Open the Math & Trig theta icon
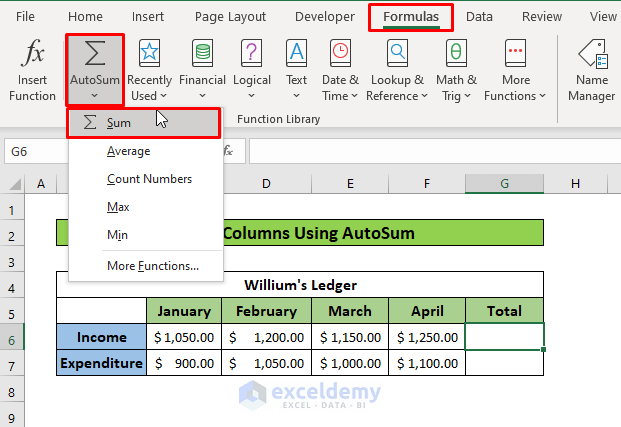This screenshot has height=427, width=621. point(456,53)
